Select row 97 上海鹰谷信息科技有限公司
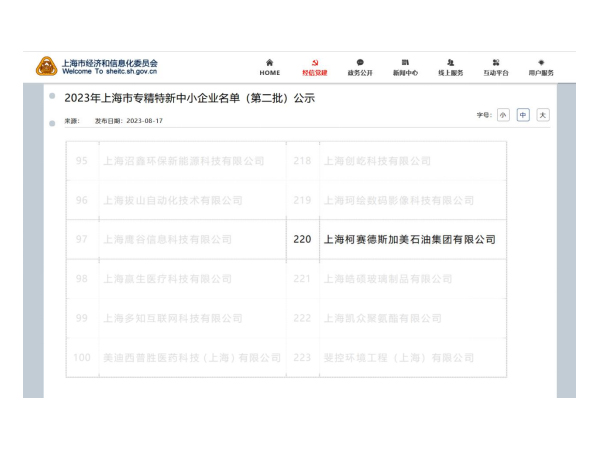The image size is (600, 450). click(168, 240)
